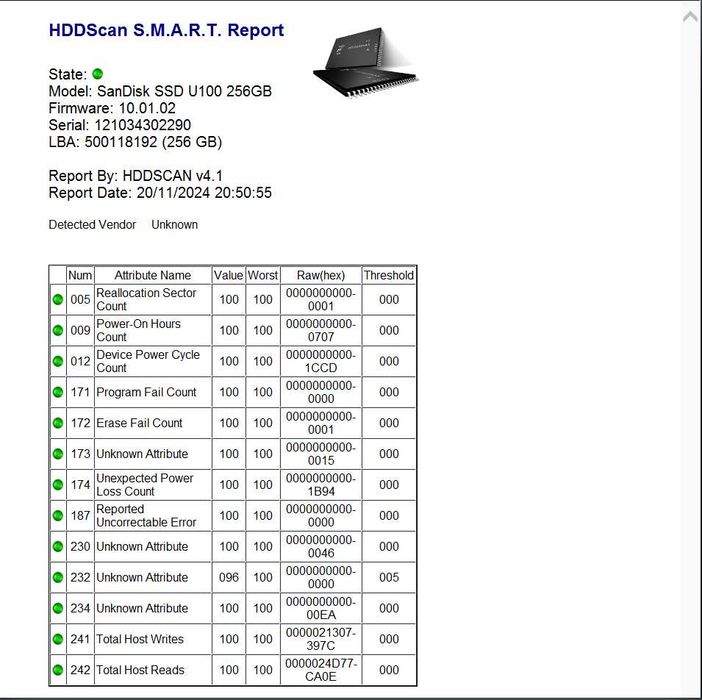Click the Num cell 242
702x700 pixels.
pyautogui.click(x=80, y=670)
